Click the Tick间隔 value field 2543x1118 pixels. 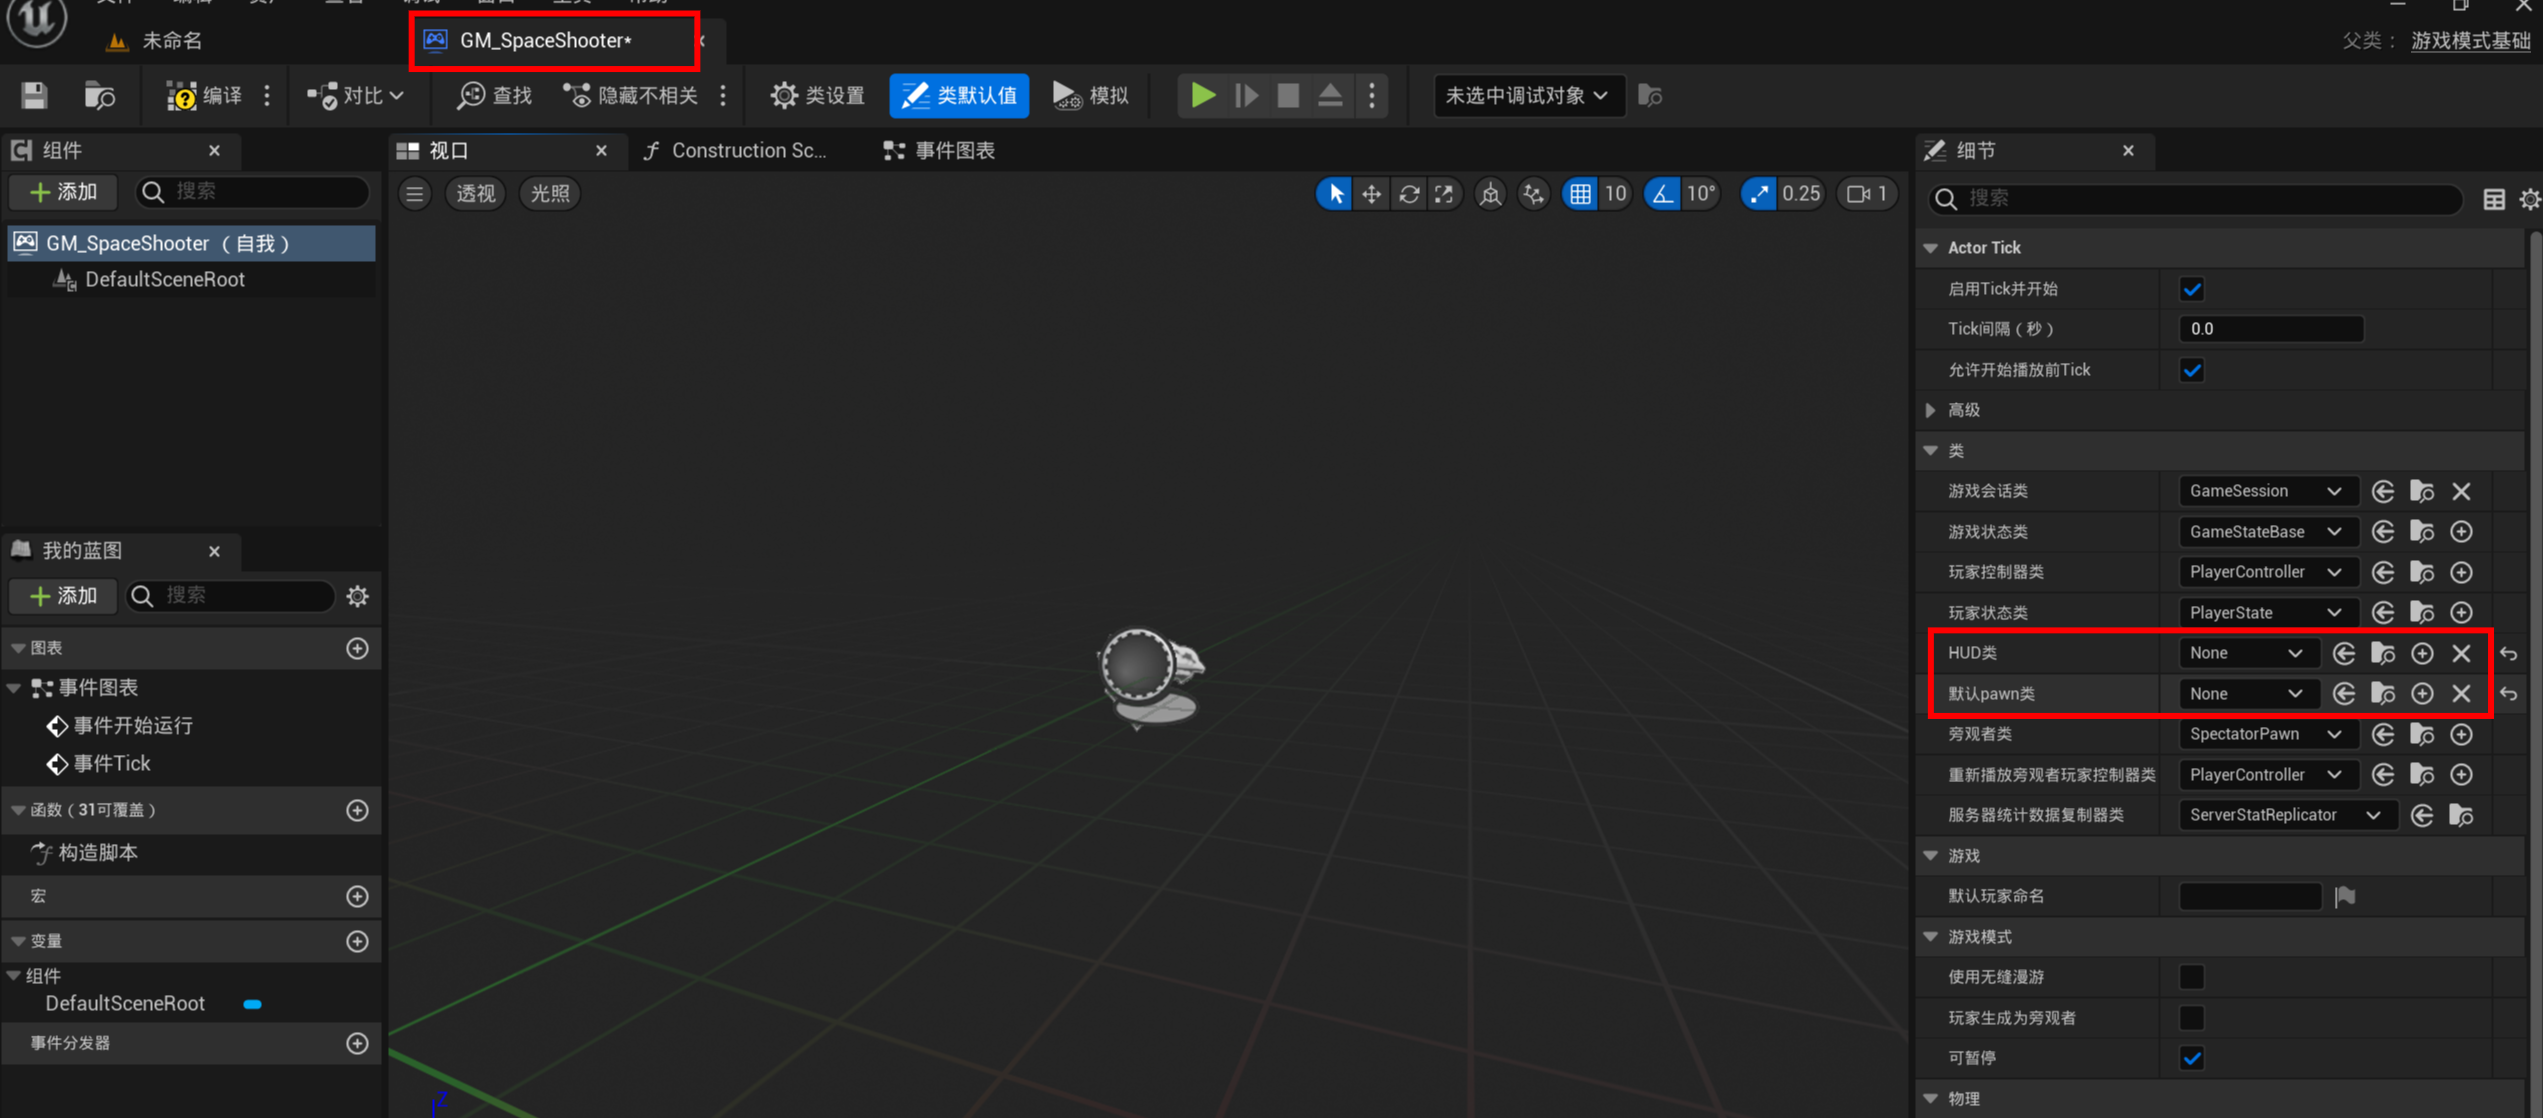coord(2270,329)
